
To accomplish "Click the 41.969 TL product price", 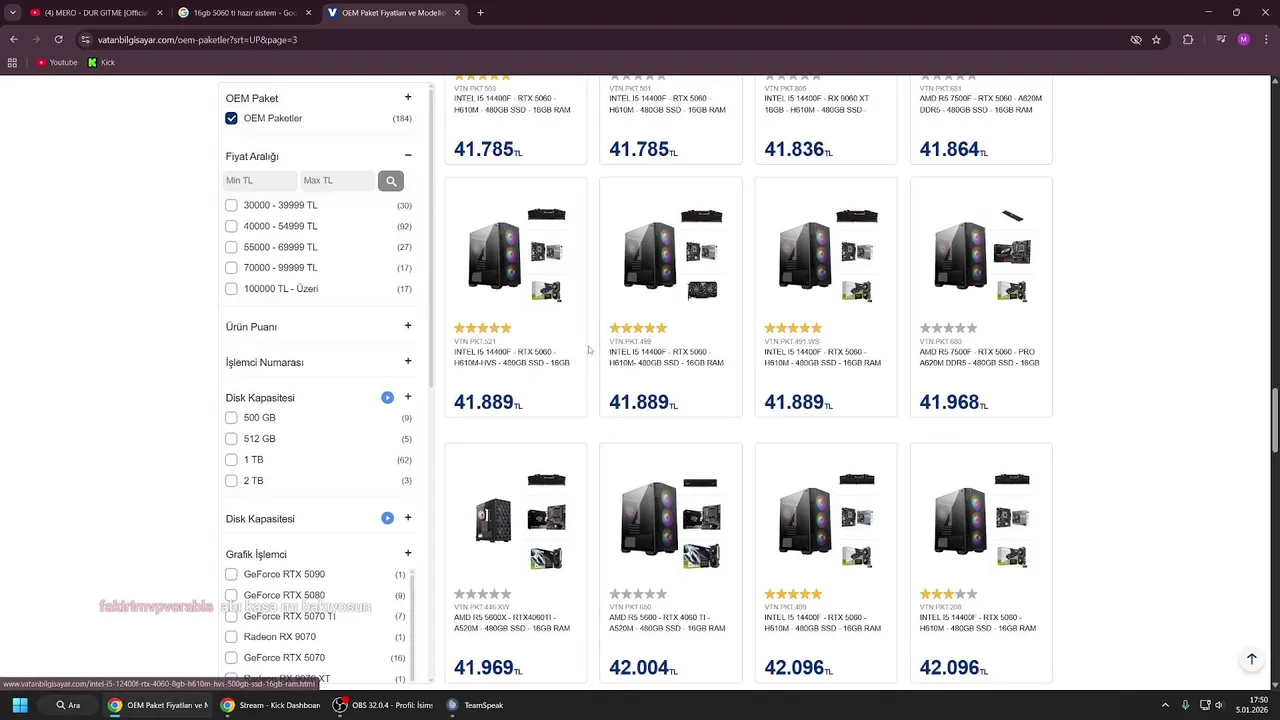I will pyautogui.click(x=488, y=667).
